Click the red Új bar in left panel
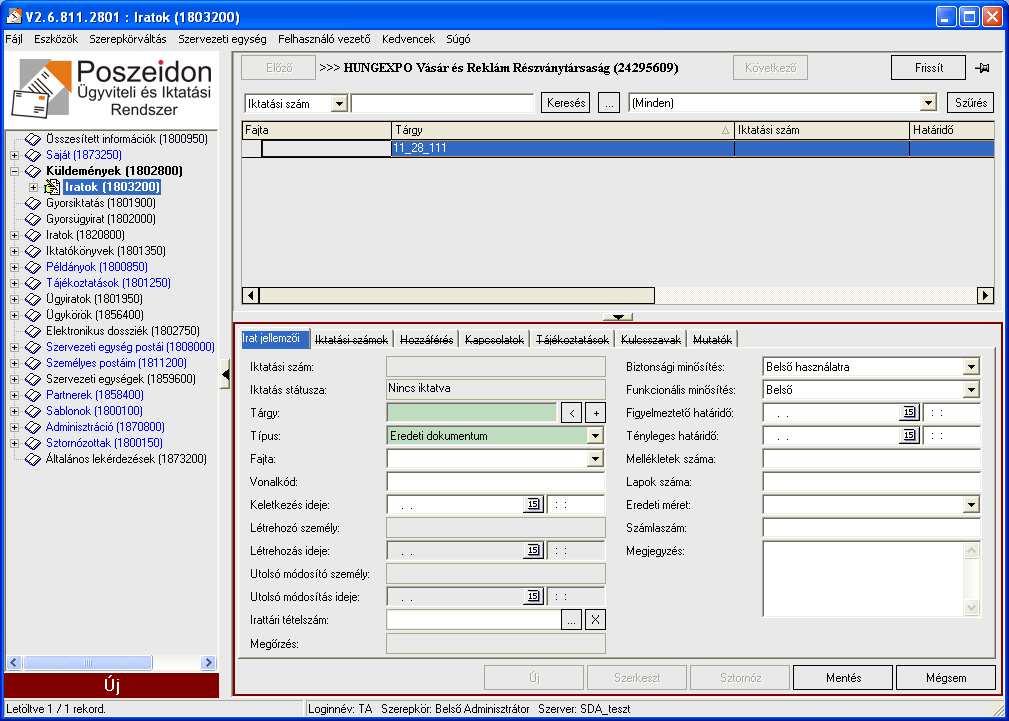Screen dimensions: 1009x721 tap(112, 686)
